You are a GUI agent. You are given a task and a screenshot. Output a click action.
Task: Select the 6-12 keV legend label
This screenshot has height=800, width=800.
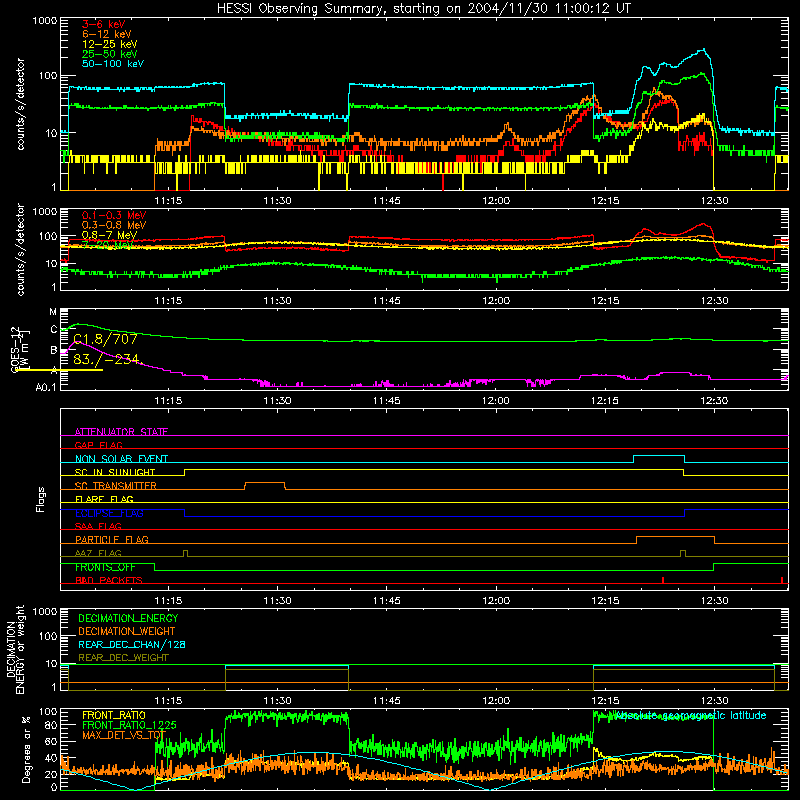(x=107, y=34)
